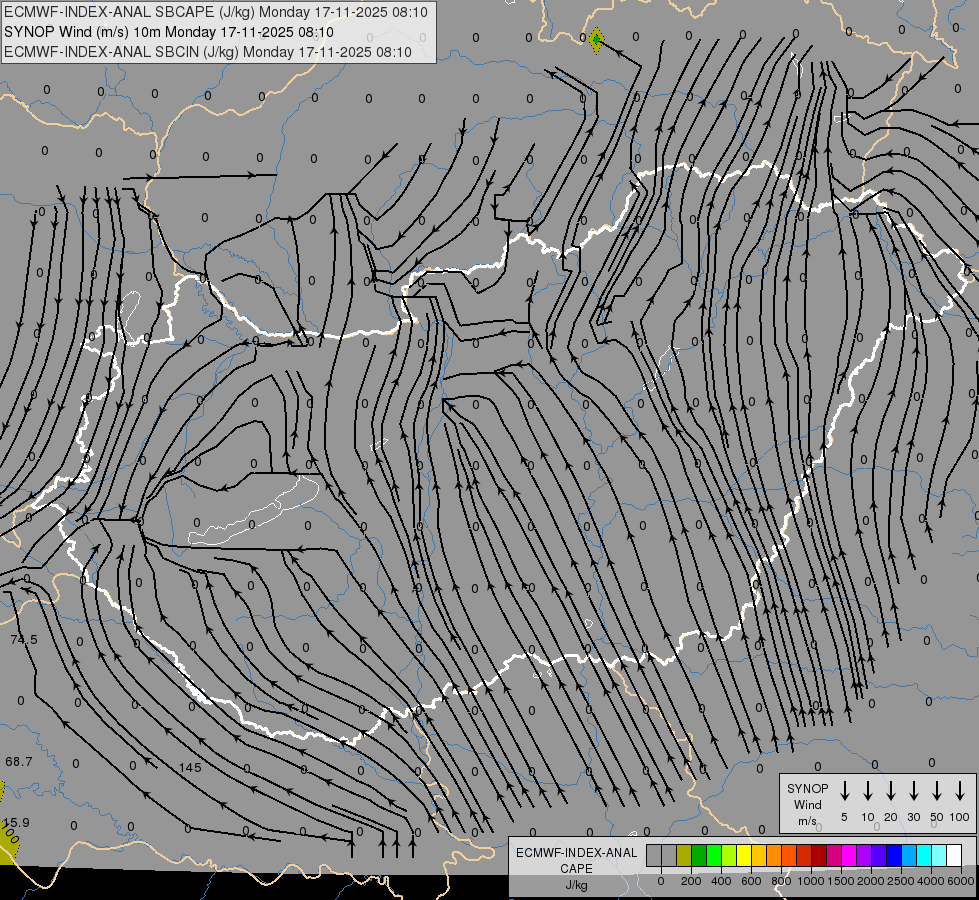Image resolution: width=979 pixels, height=900 pixels.
Task: Click the 50 m/s wind arrow in legend
Action: [937, 791]
